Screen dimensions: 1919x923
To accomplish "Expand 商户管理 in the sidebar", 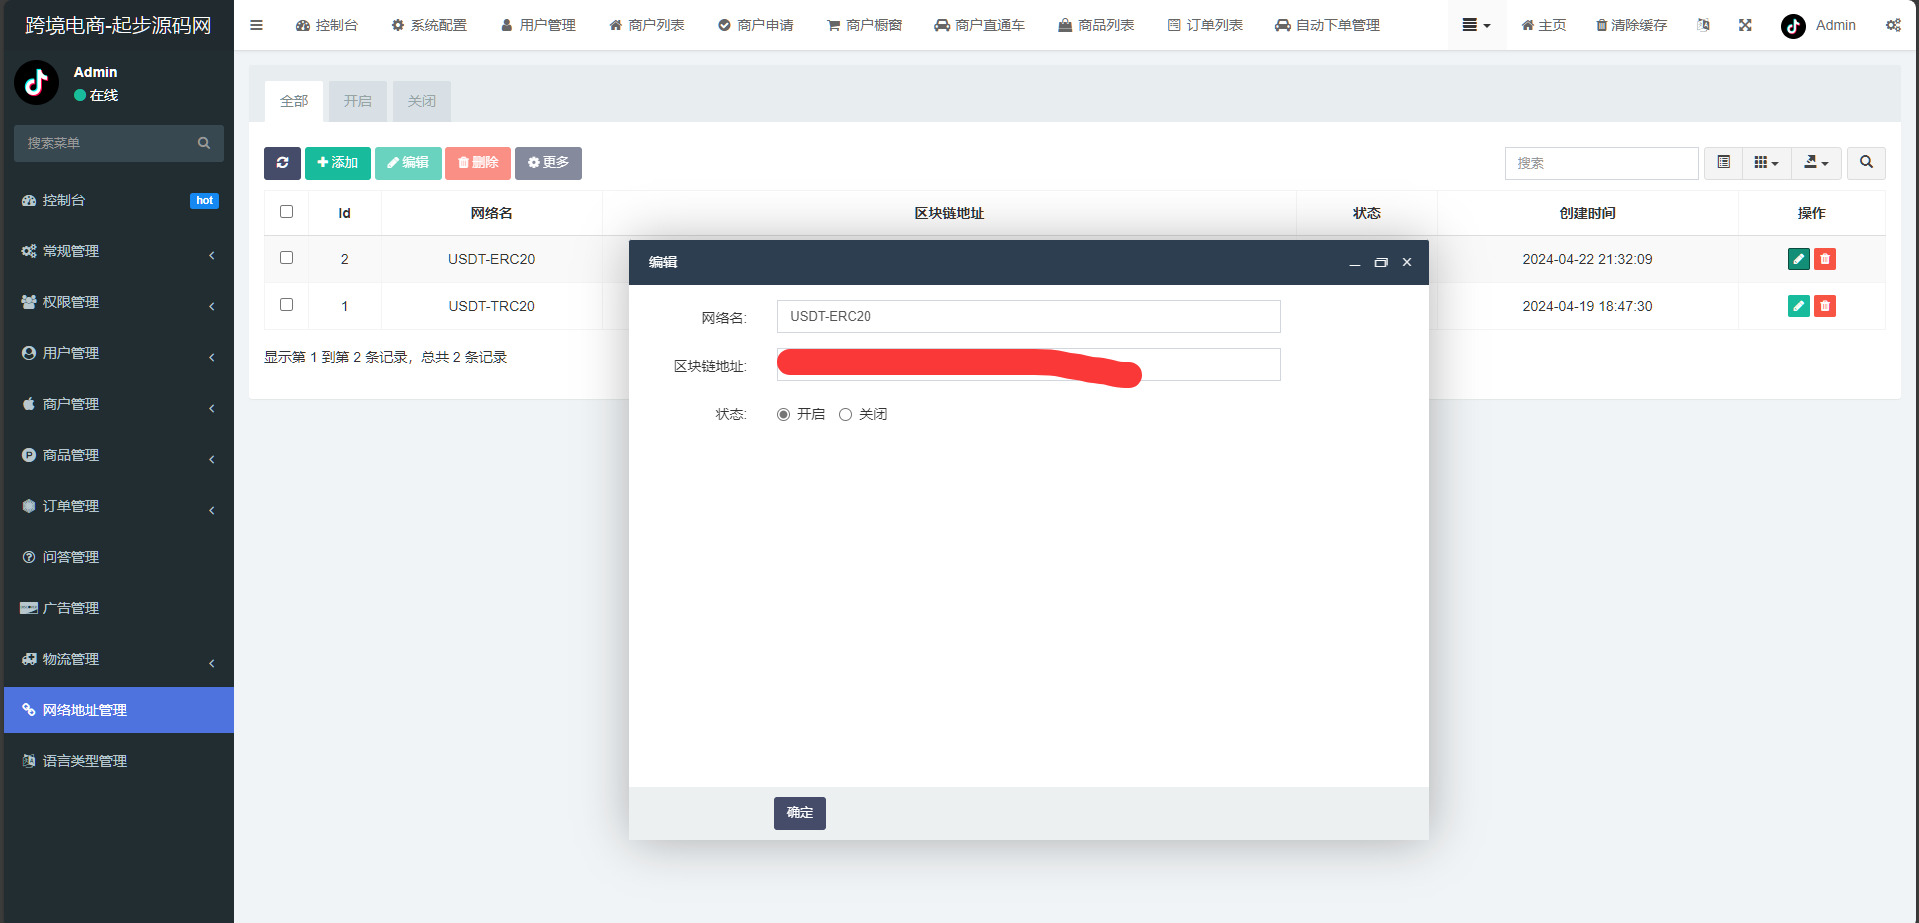I will (119, 404).
